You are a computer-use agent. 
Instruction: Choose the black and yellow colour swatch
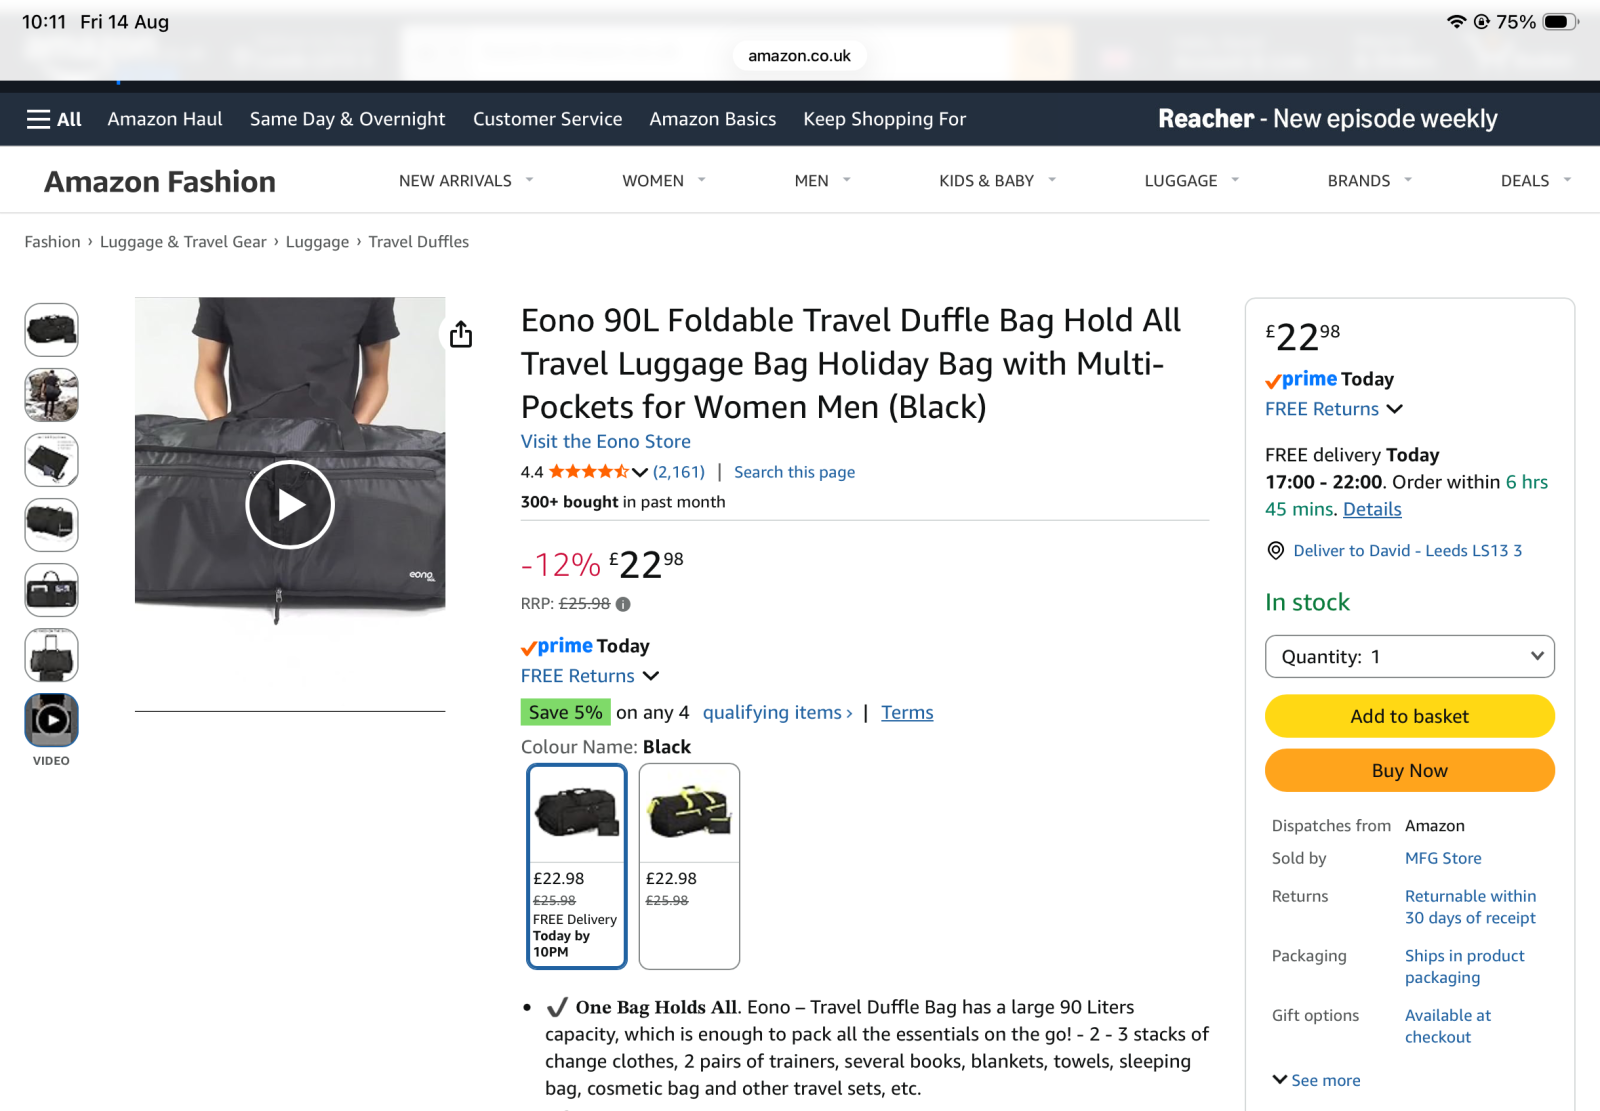click(689, 866)
